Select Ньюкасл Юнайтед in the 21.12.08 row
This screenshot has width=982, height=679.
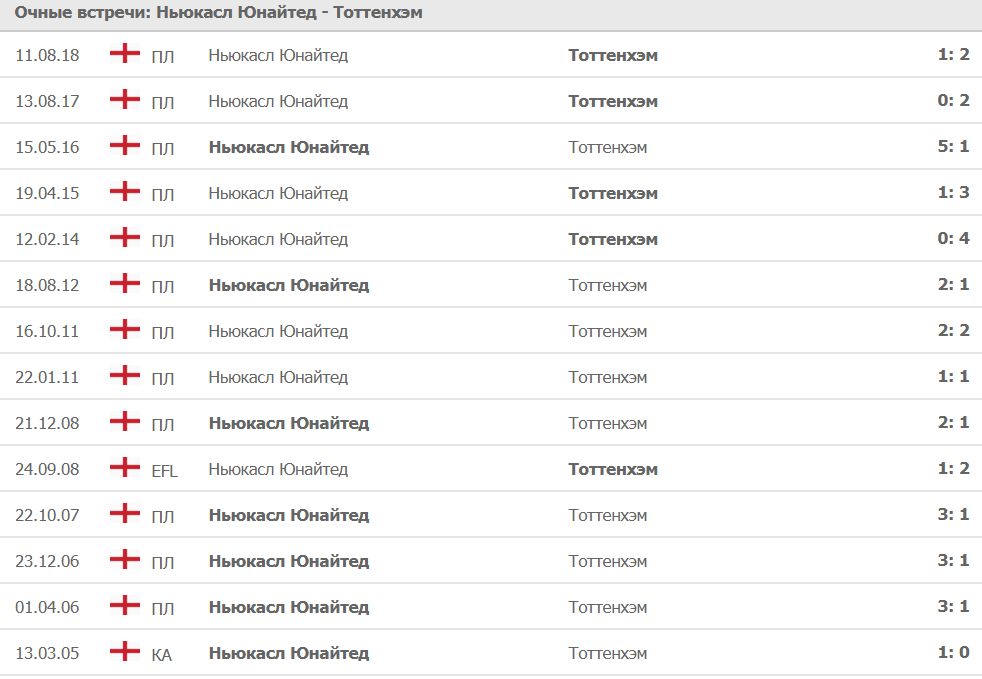288,423
